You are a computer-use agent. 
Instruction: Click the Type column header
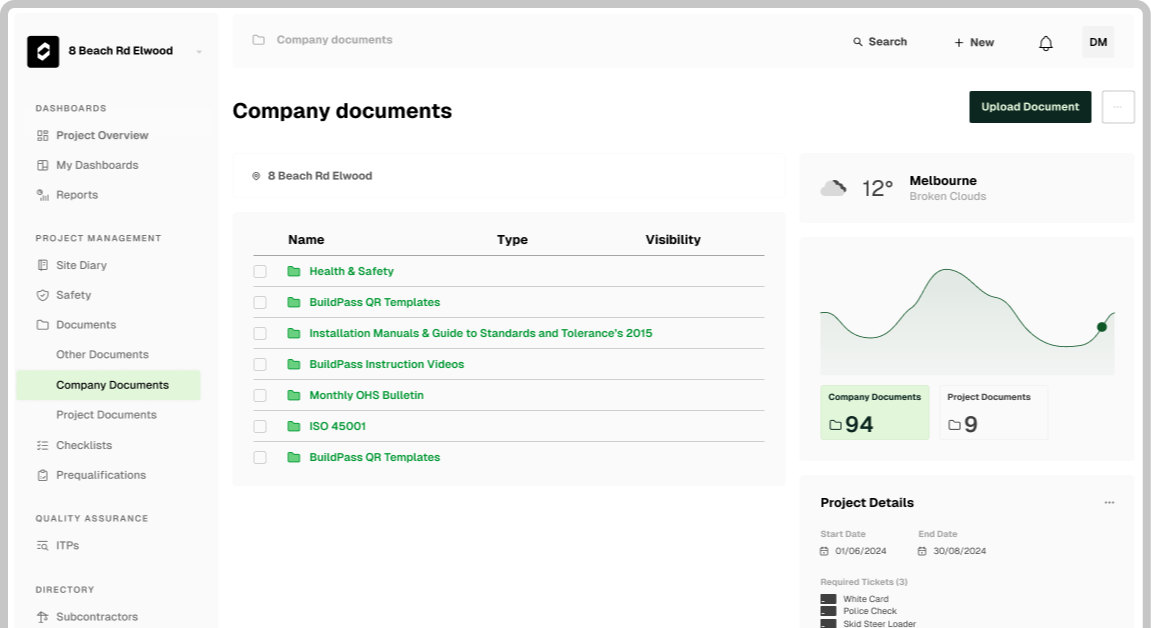click(x=512, y=240)
